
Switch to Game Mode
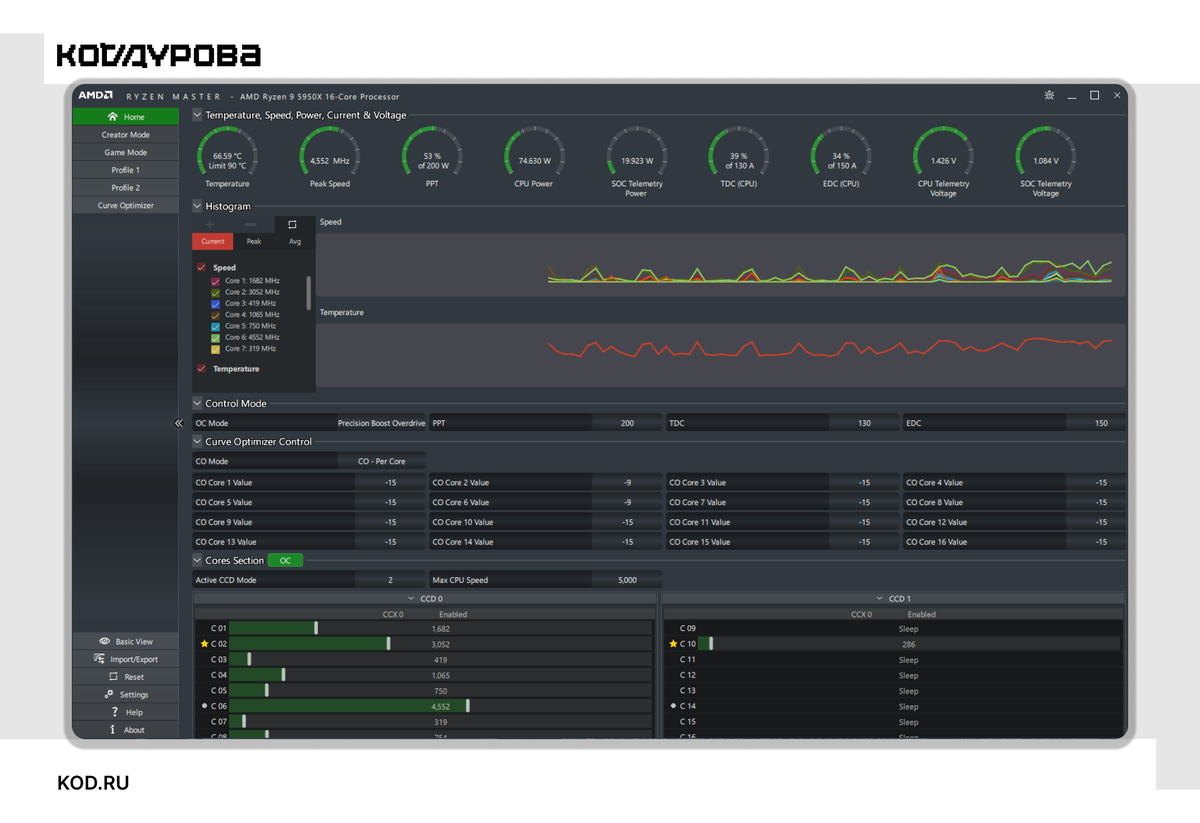(x=125, y=153)
